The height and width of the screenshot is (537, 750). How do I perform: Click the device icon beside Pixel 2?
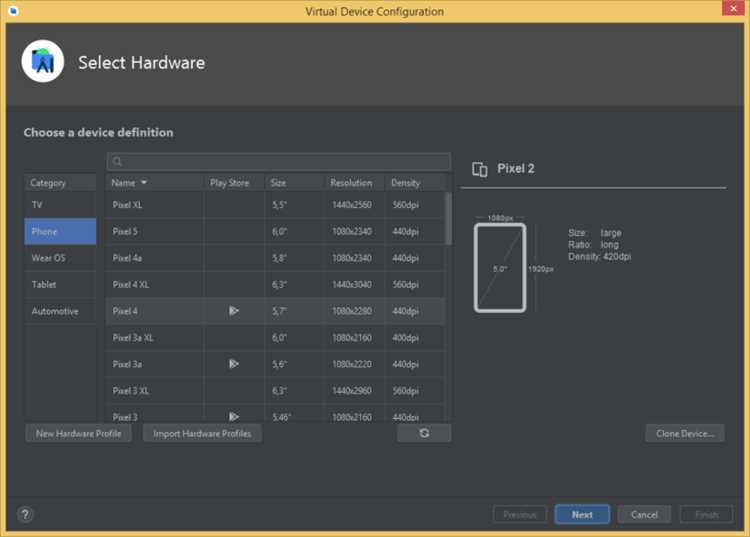[x=480, y=169]
